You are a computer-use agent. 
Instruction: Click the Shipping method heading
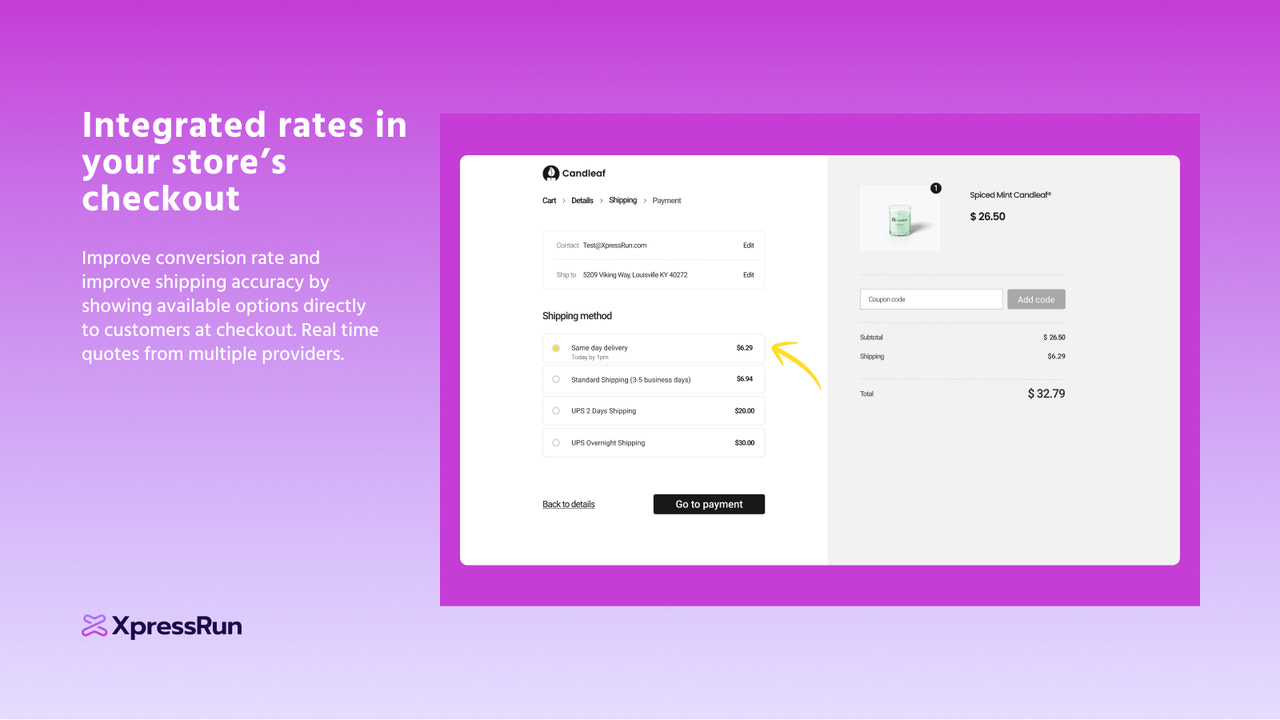(x=577, y=316)
